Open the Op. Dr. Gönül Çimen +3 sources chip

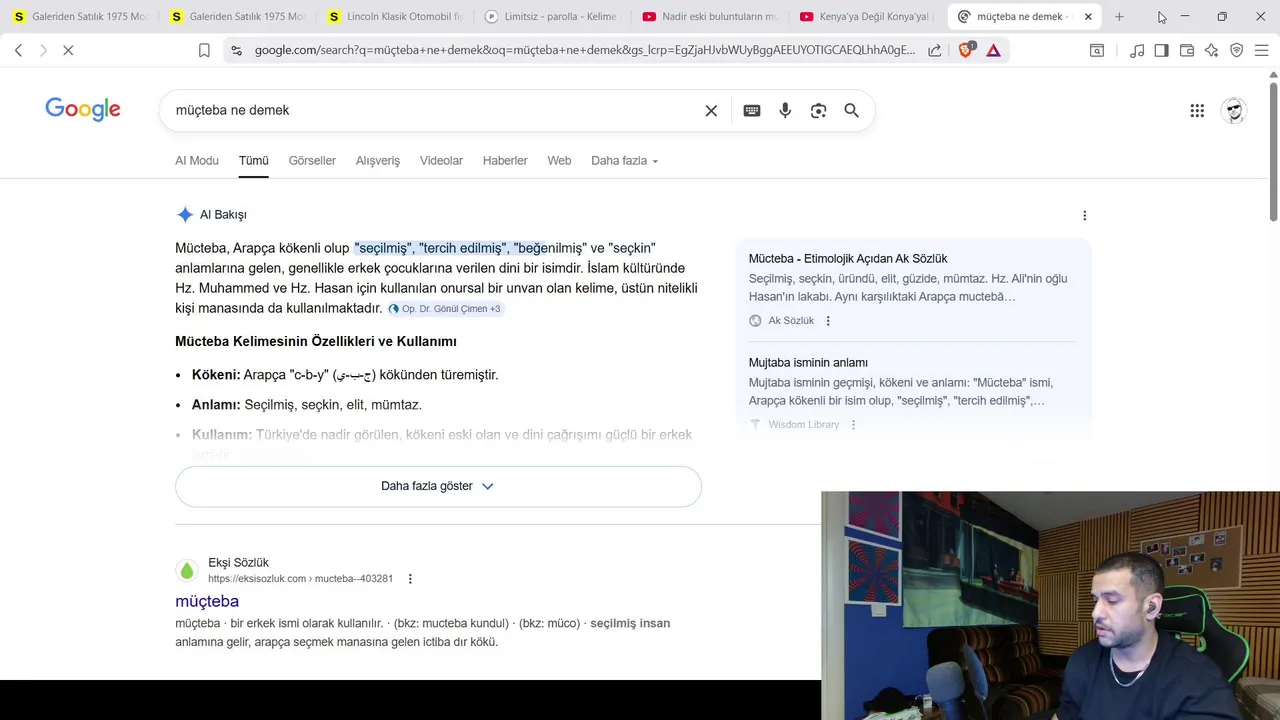point(445,309)
